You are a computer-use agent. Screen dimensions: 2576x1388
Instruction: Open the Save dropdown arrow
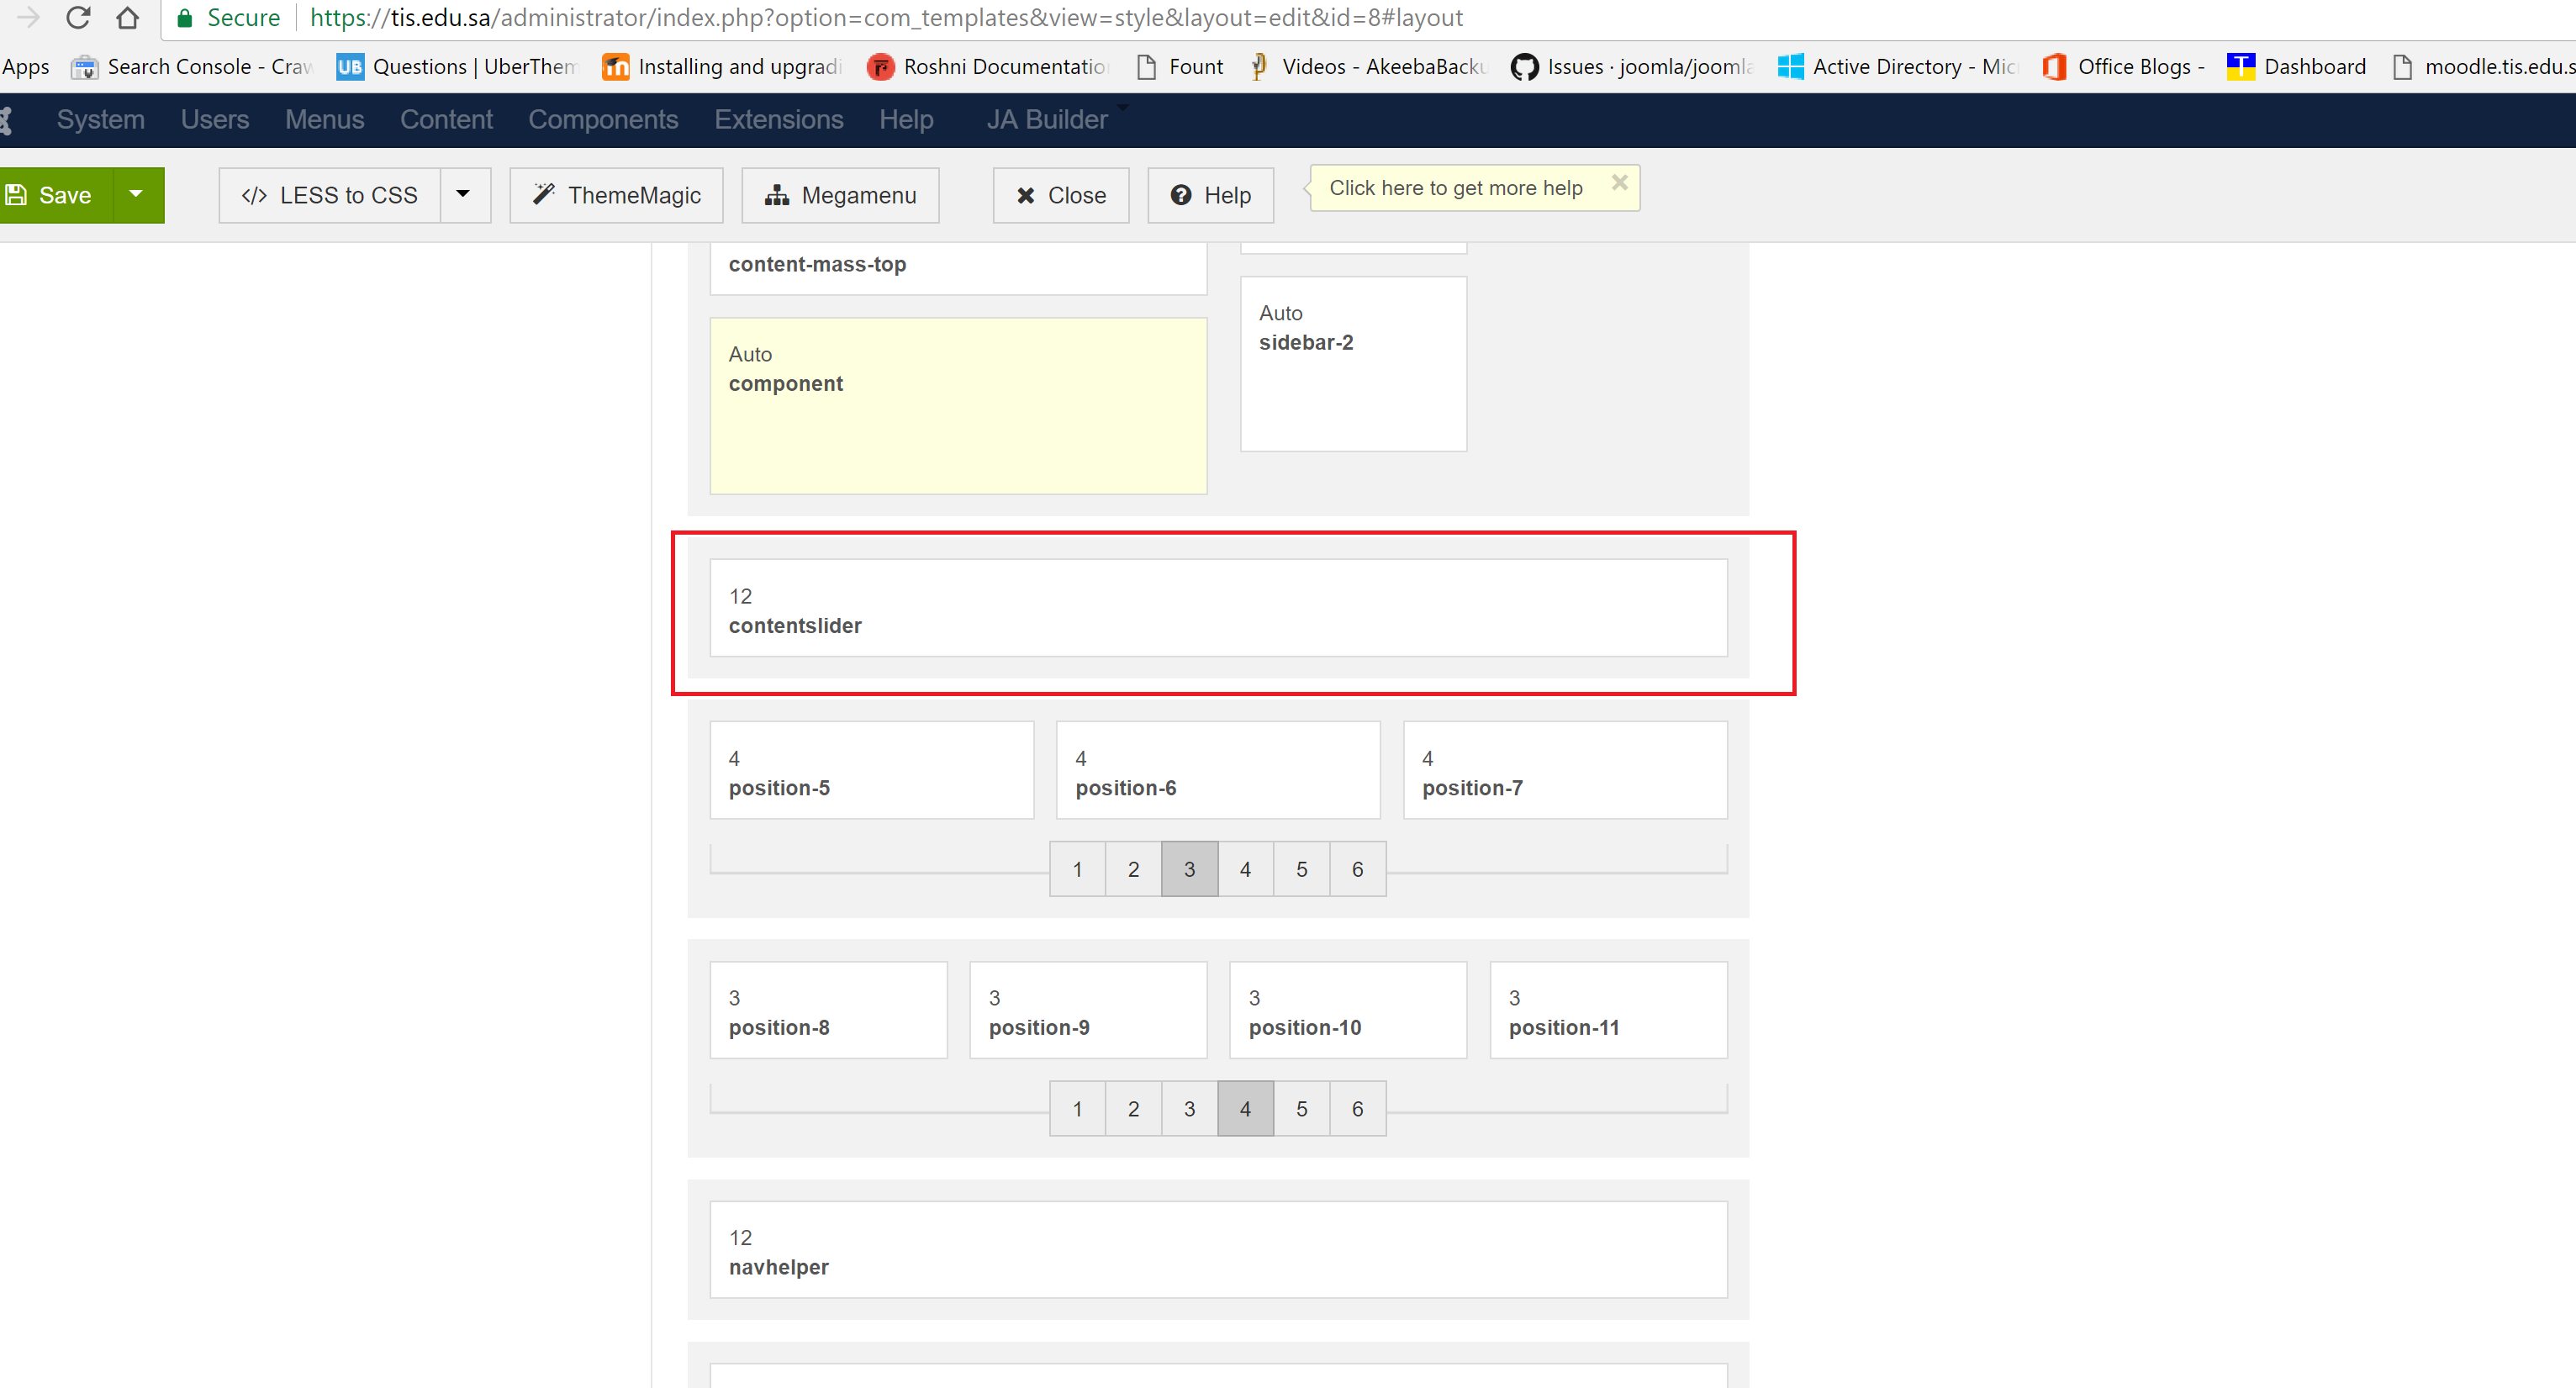pos(137,195)
